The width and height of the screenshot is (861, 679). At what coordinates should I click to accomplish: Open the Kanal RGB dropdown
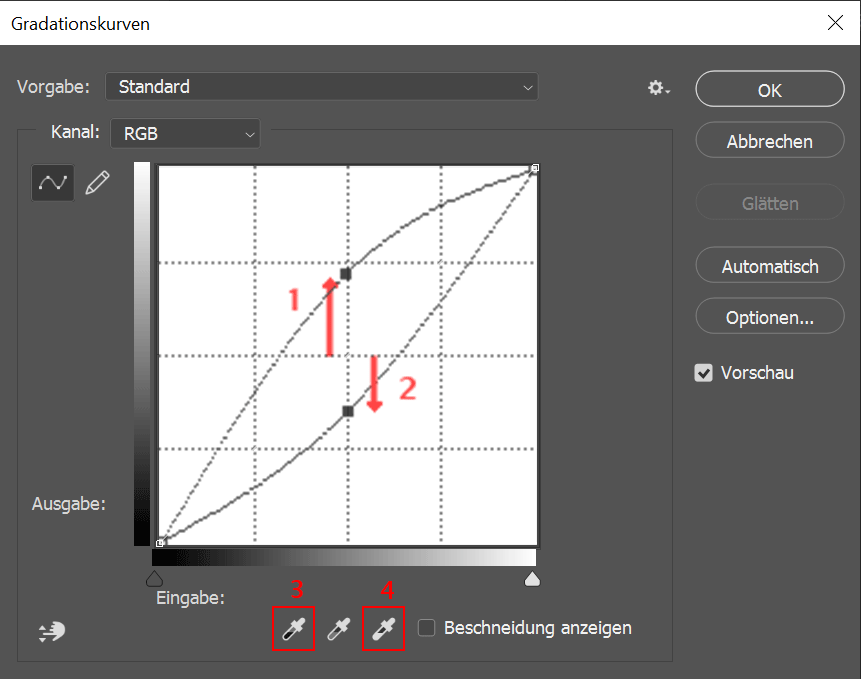click(x=185, y=133)
